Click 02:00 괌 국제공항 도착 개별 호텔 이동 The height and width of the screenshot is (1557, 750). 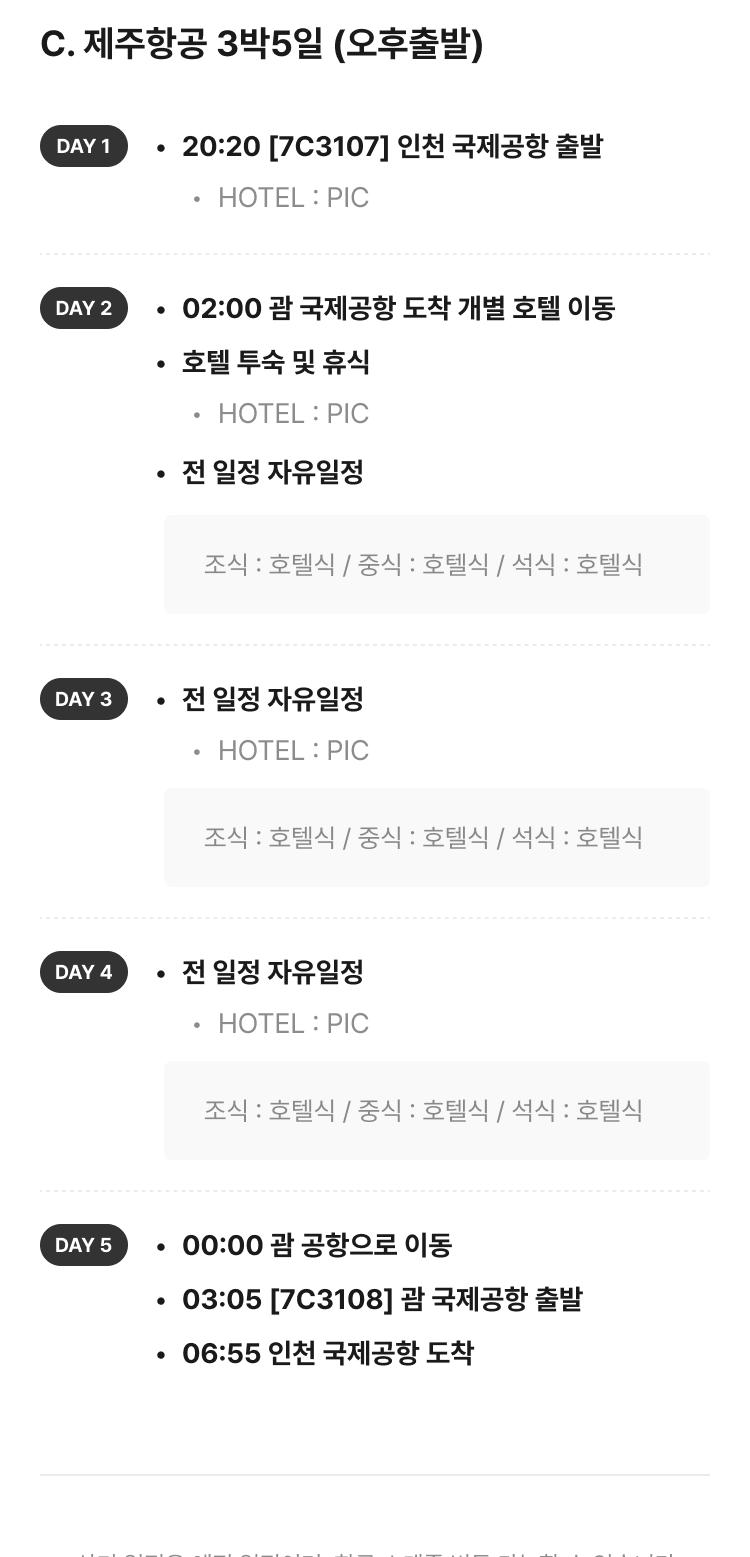398,308
